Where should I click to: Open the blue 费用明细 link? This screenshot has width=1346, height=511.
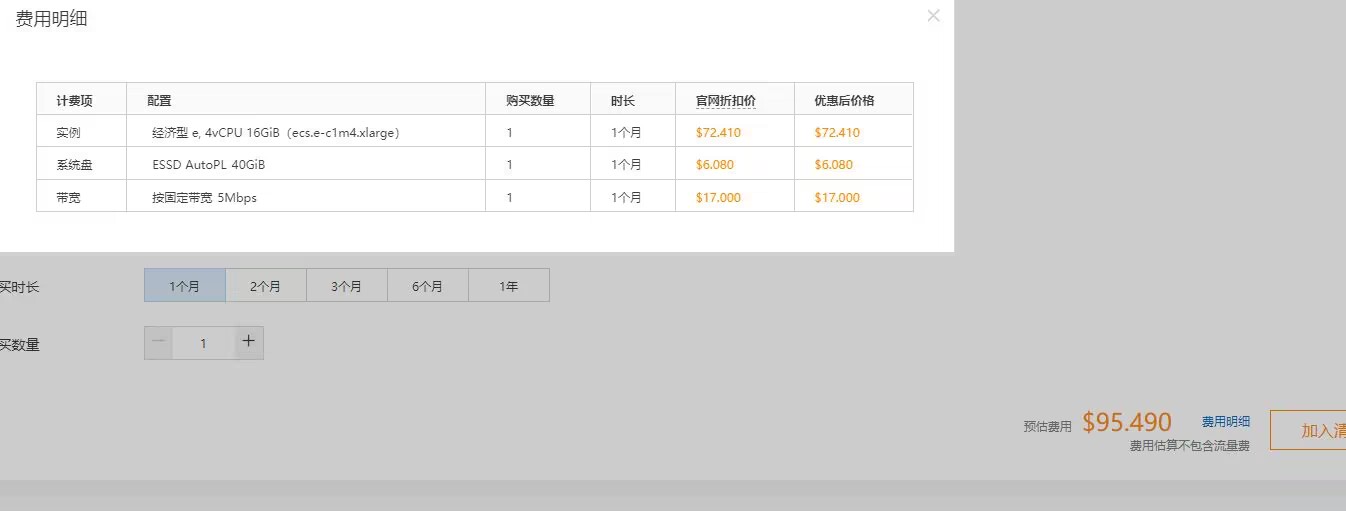point(1225,422)
